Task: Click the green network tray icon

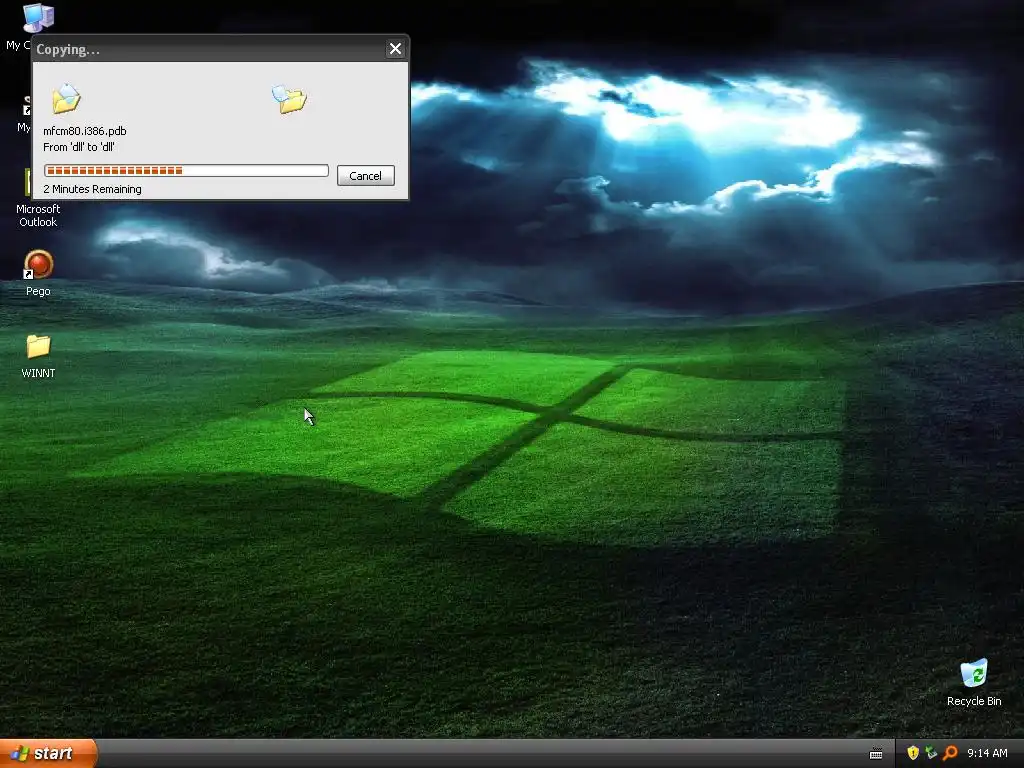Action: pos(931,753)
